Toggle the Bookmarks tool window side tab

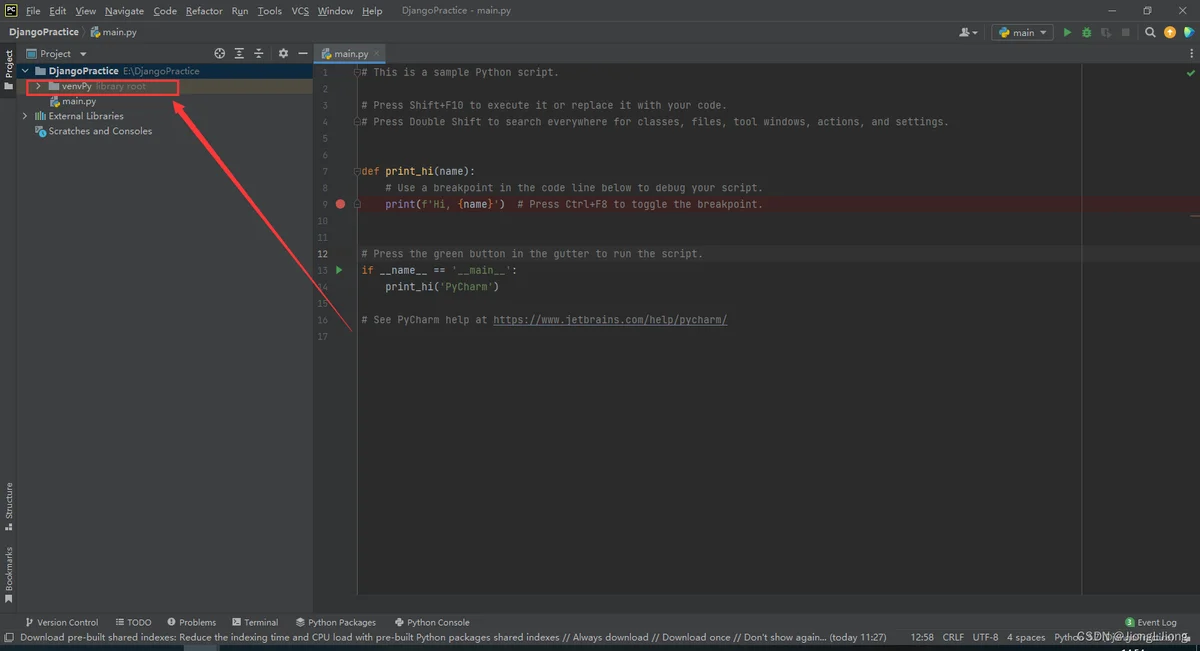point(8,574)
